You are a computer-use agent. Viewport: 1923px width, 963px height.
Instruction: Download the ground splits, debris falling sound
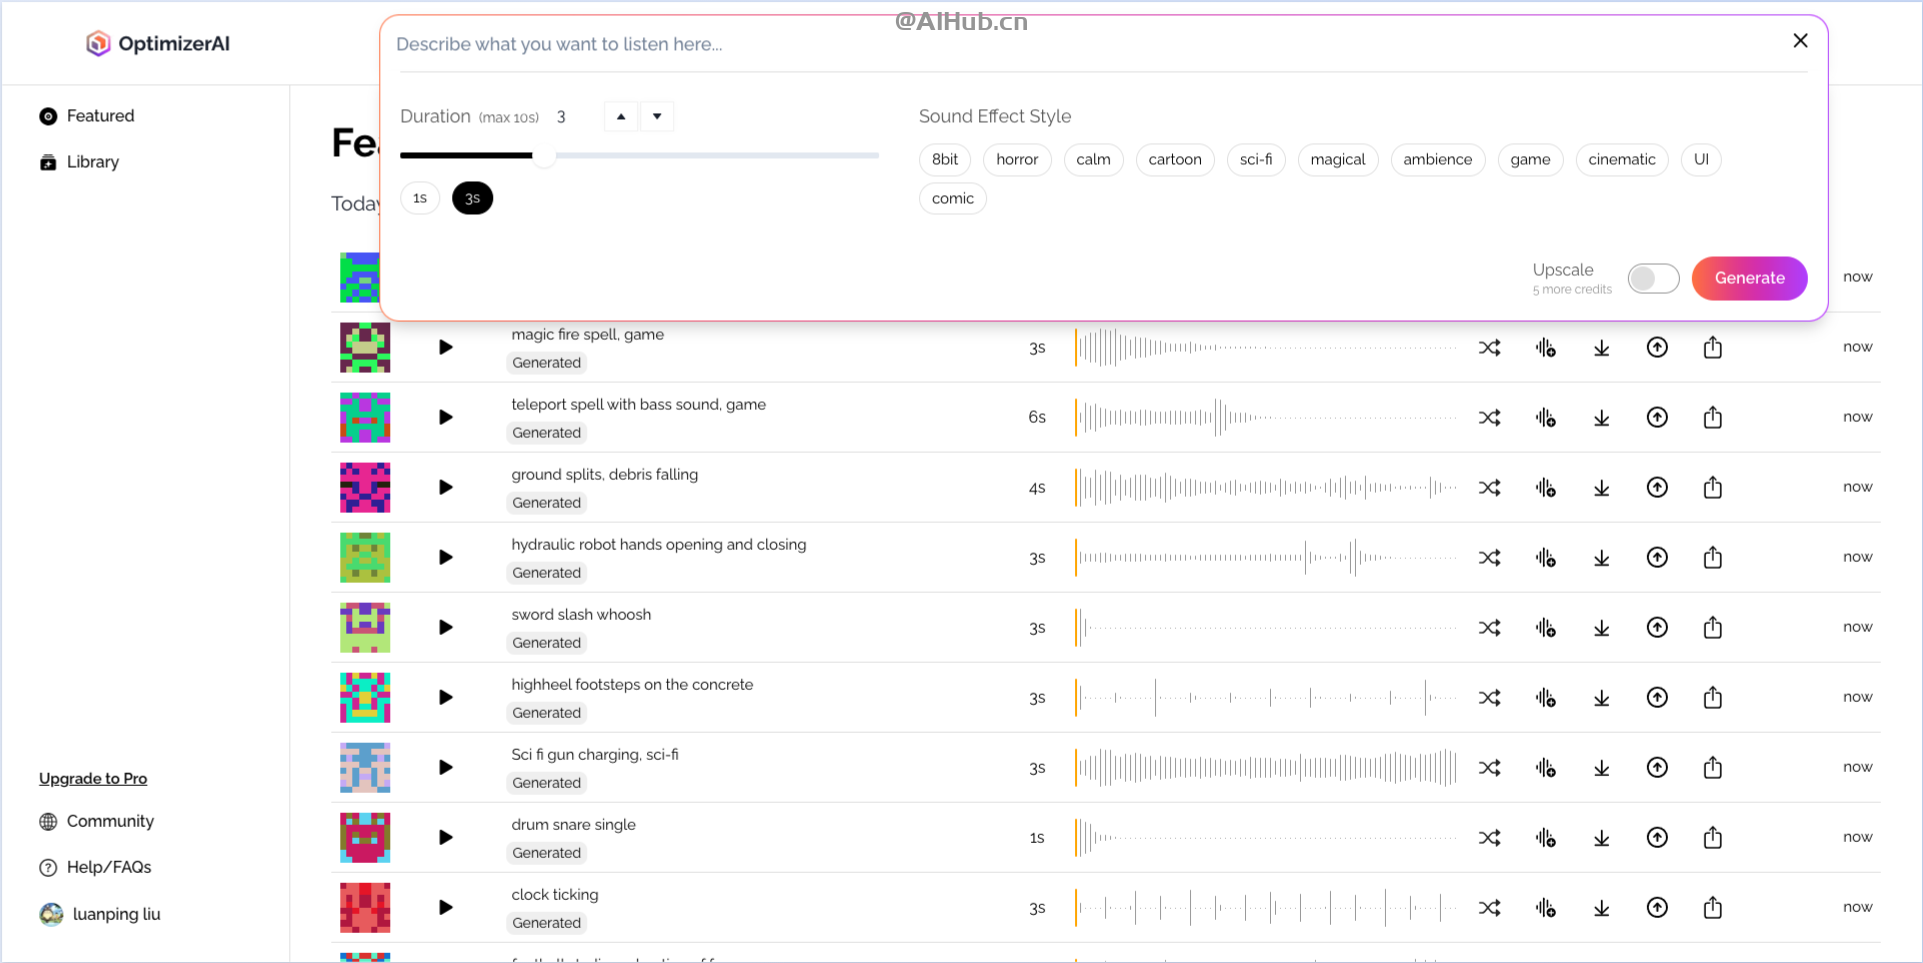point(1601,488)
